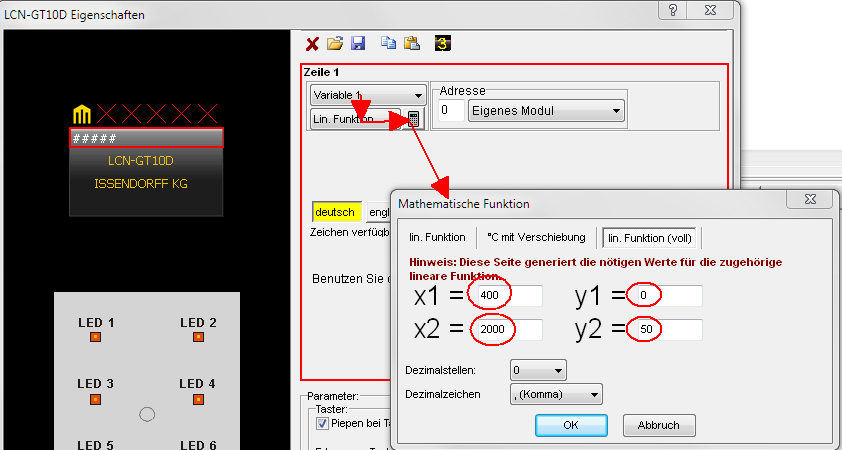Save using the floppy disk icon

coord(357,44)
